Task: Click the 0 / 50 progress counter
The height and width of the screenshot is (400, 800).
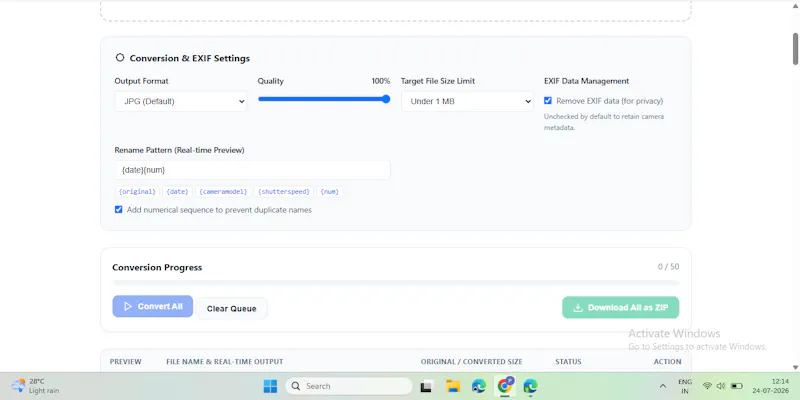Action: [x=668, y=267]
